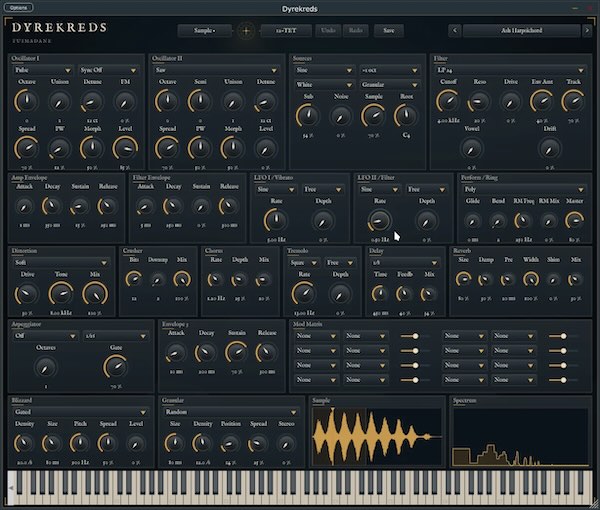Open the LFO I/Vibrato Sine shape dropdown

click(x=276, y=189)
